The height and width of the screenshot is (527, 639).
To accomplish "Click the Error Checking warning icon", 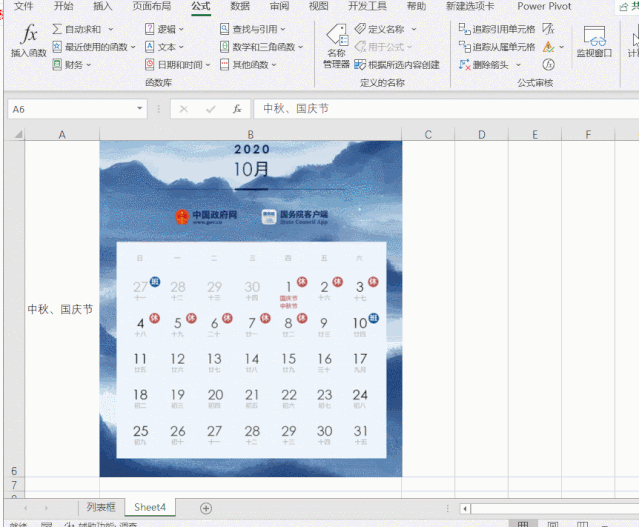I will [x=549, y=47].
